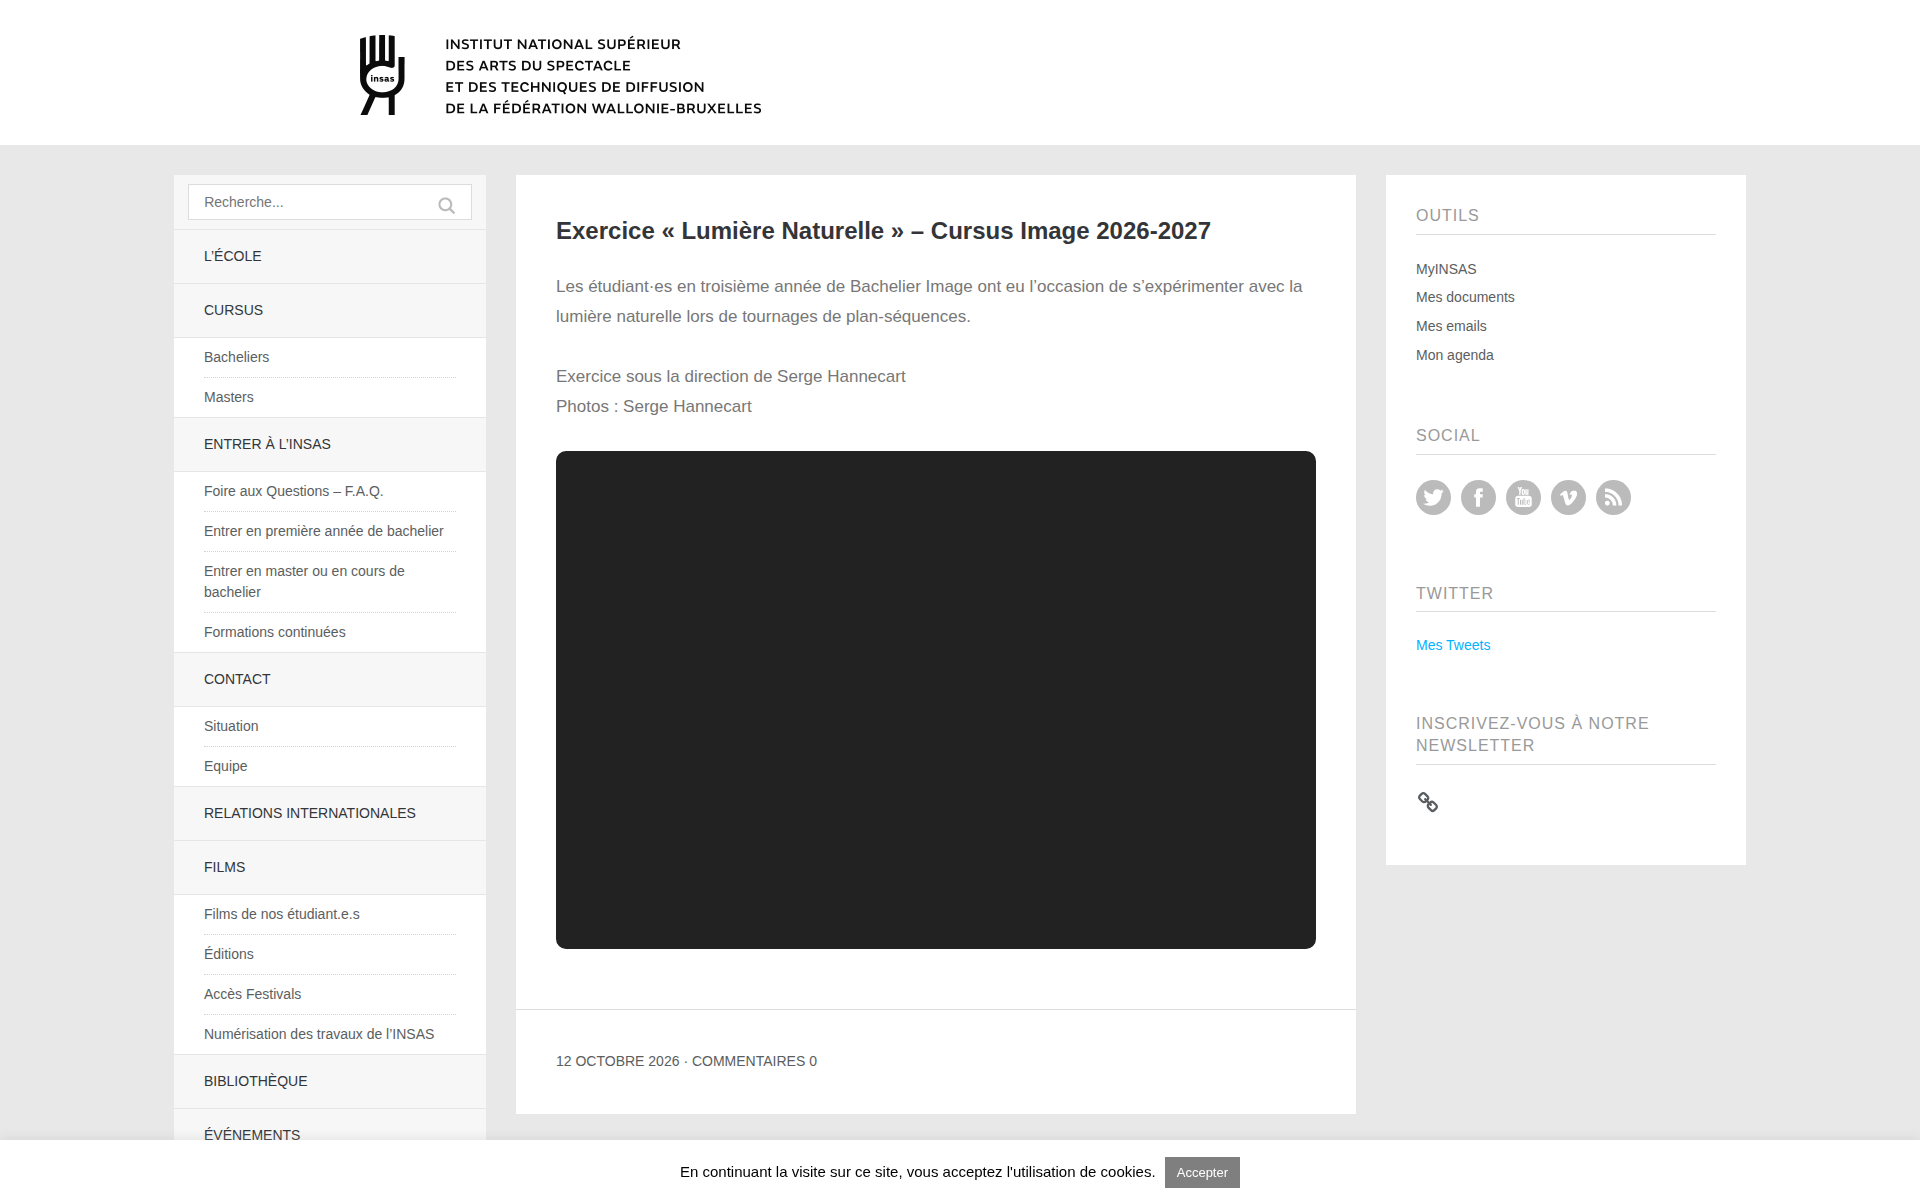Open the CONTACT menu section
This screenshot has width=1920, height=1200.
330,679
